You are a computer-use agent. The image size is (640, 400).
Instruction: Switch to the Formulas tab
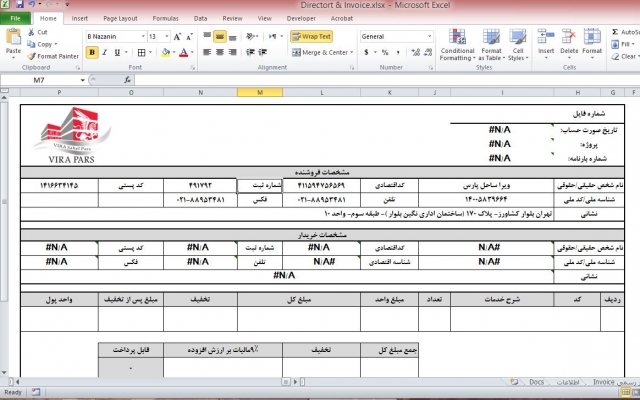click(165, 18)
